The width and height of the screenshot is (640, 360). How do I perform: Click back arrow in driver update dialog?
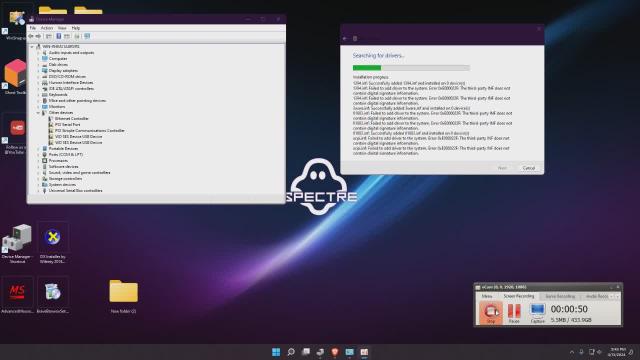click(x=345, y=38)
